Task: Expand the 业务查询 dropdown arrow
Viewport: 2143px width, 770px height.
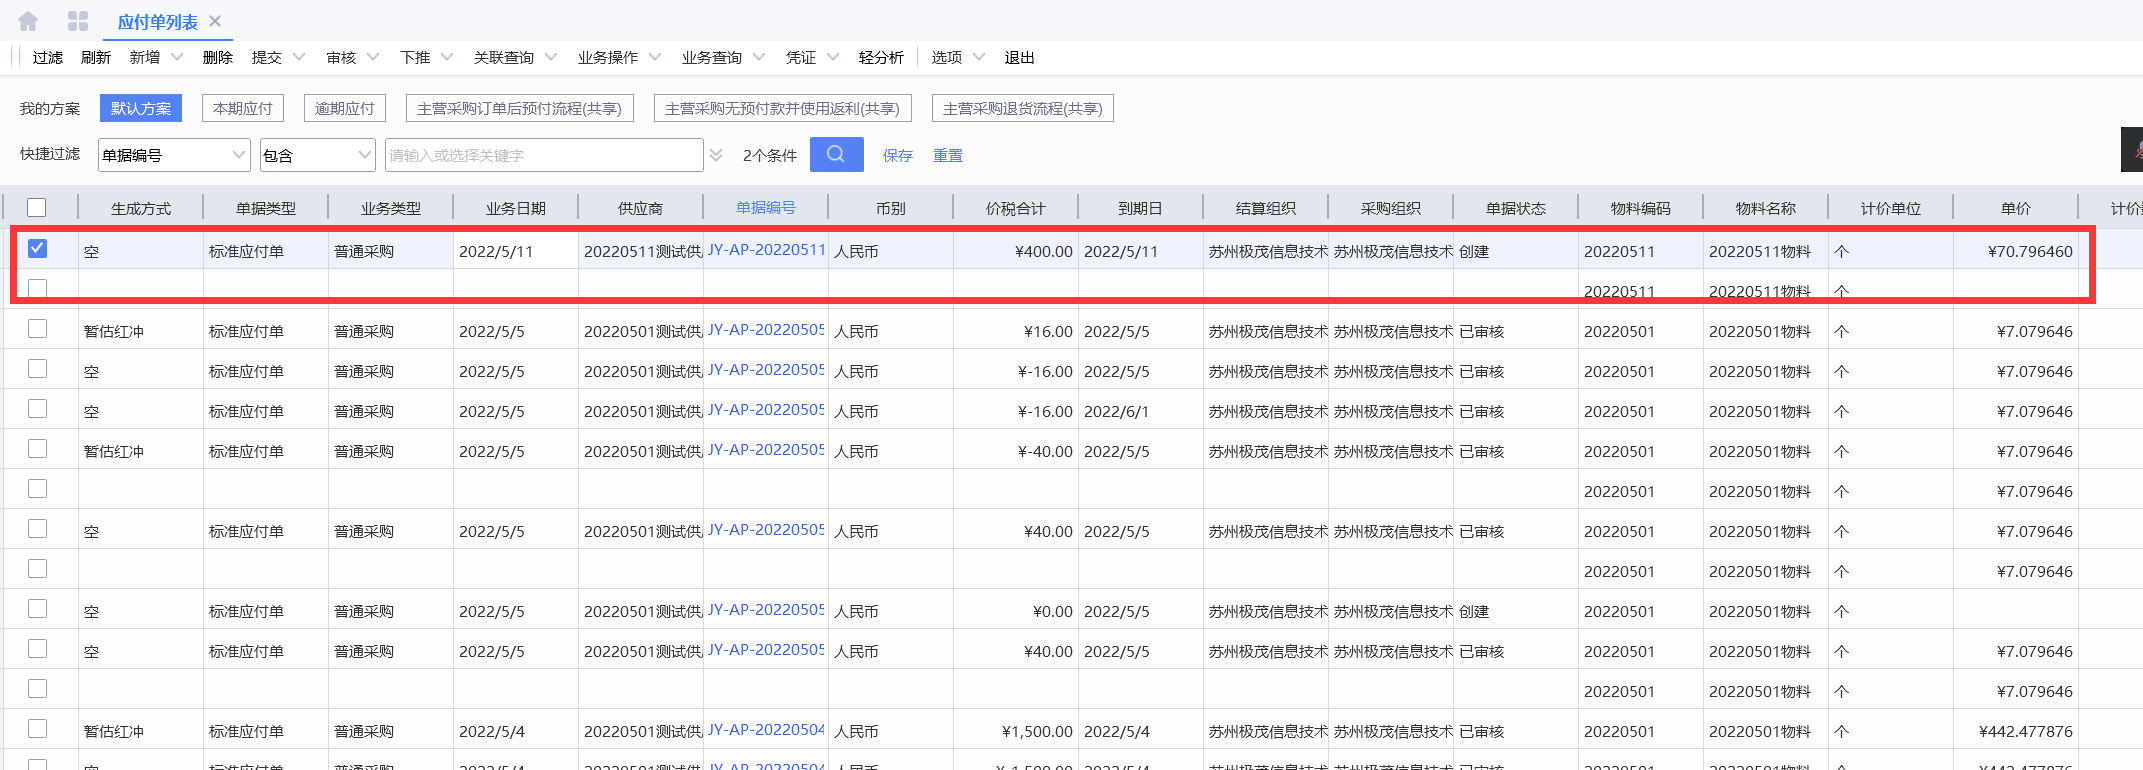Action: 759,57
